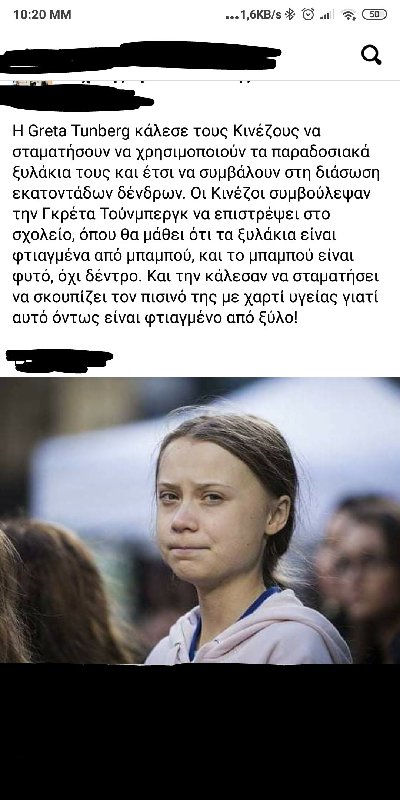The width and height of the screenshot is (400, 800).
Task: Tap the three dots beside network speed
Action: point(232,17)
